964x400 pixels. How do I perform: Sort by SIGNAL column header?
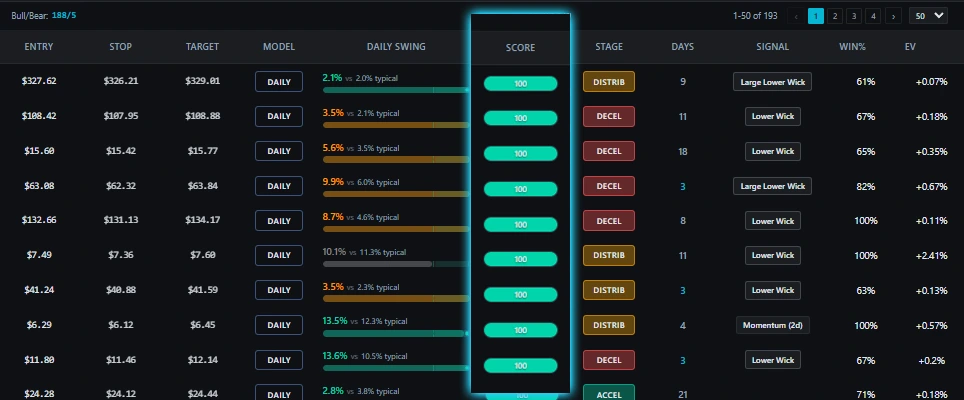coord(772,47)
